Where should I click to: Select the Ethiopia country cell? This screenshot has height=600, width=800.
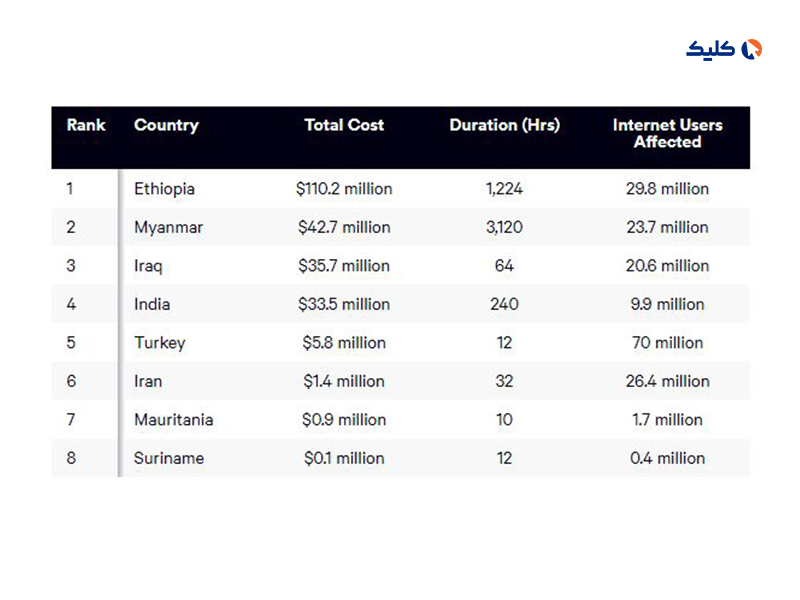click(x=164, y=189)
